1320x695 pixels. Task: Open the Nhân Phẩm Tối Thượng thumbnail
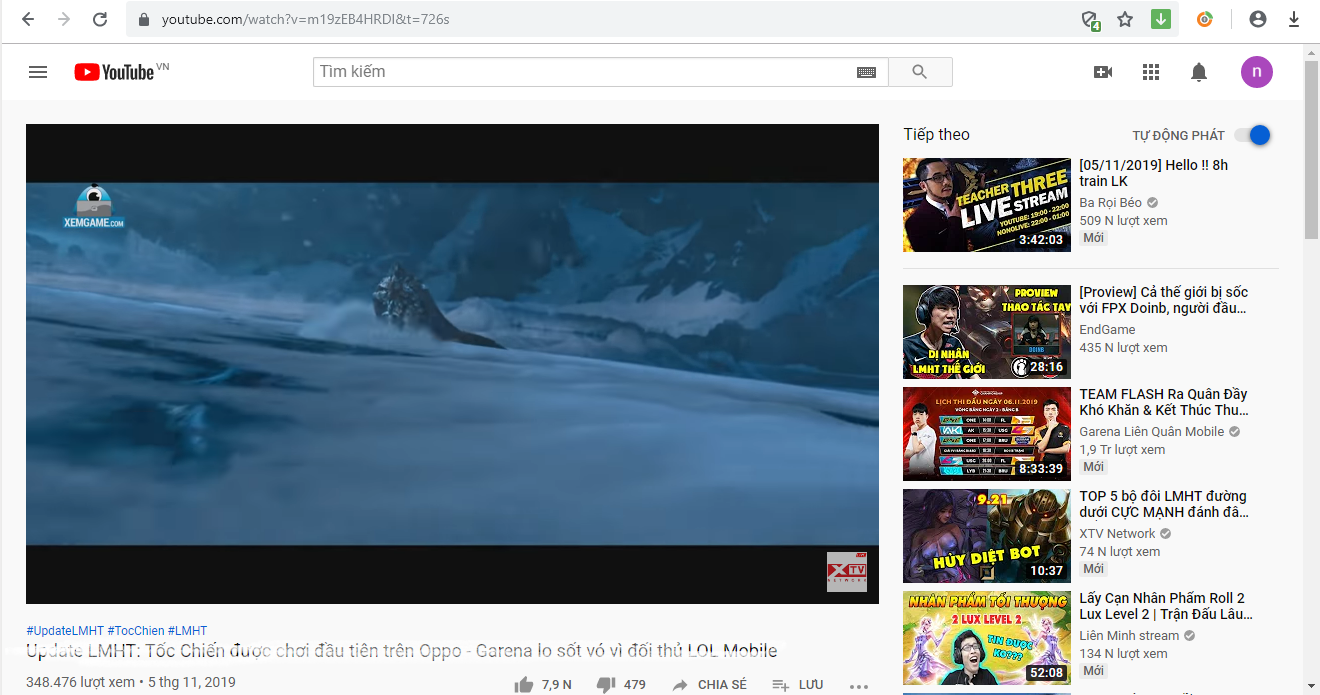pyautogui.click(x=987, y=638)
